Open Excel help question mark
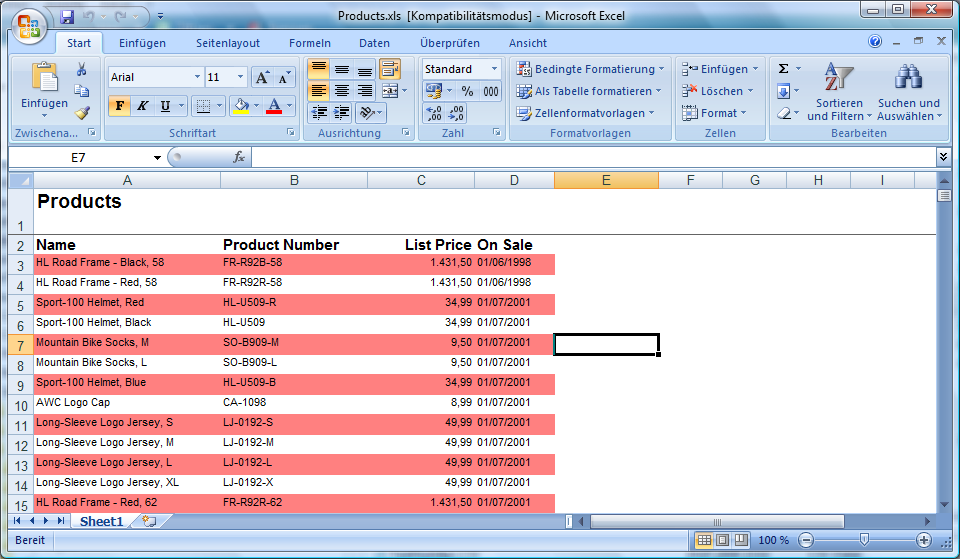960x559 pixels. [x=875, y=41]
